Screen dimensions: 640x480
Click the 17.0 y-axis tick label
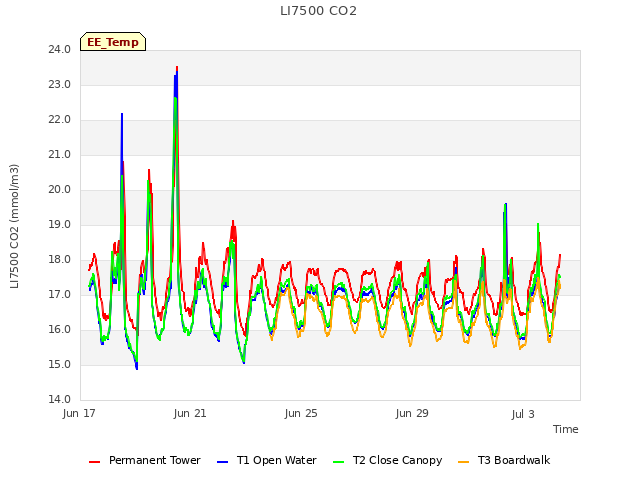click(60, 295)
